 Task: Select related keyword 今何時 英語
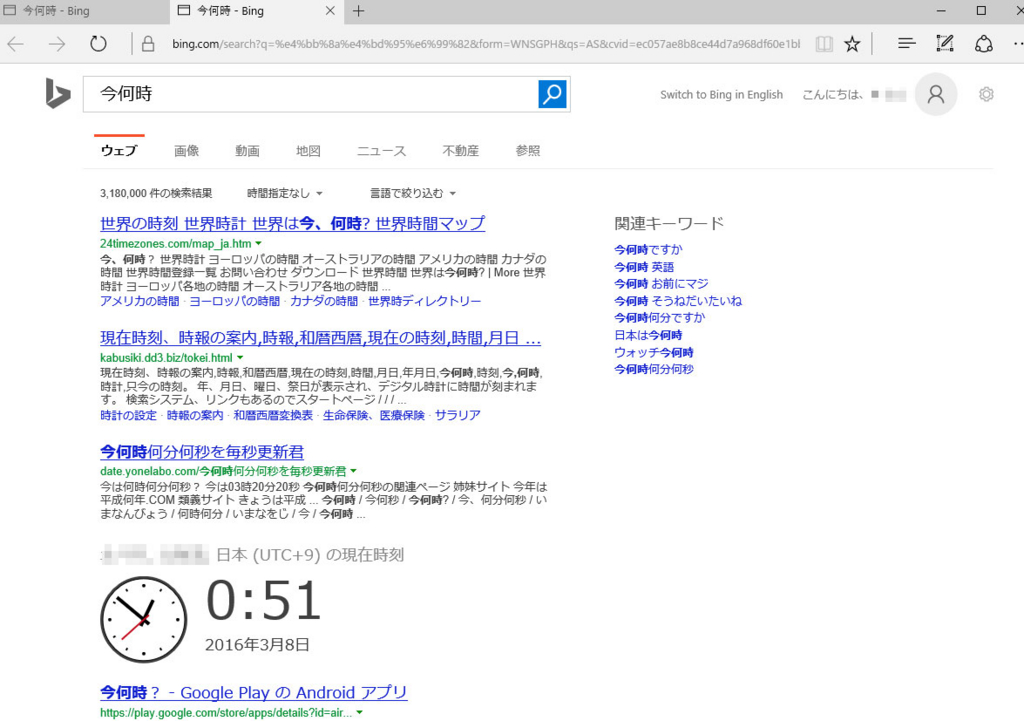tap(644, 267)
